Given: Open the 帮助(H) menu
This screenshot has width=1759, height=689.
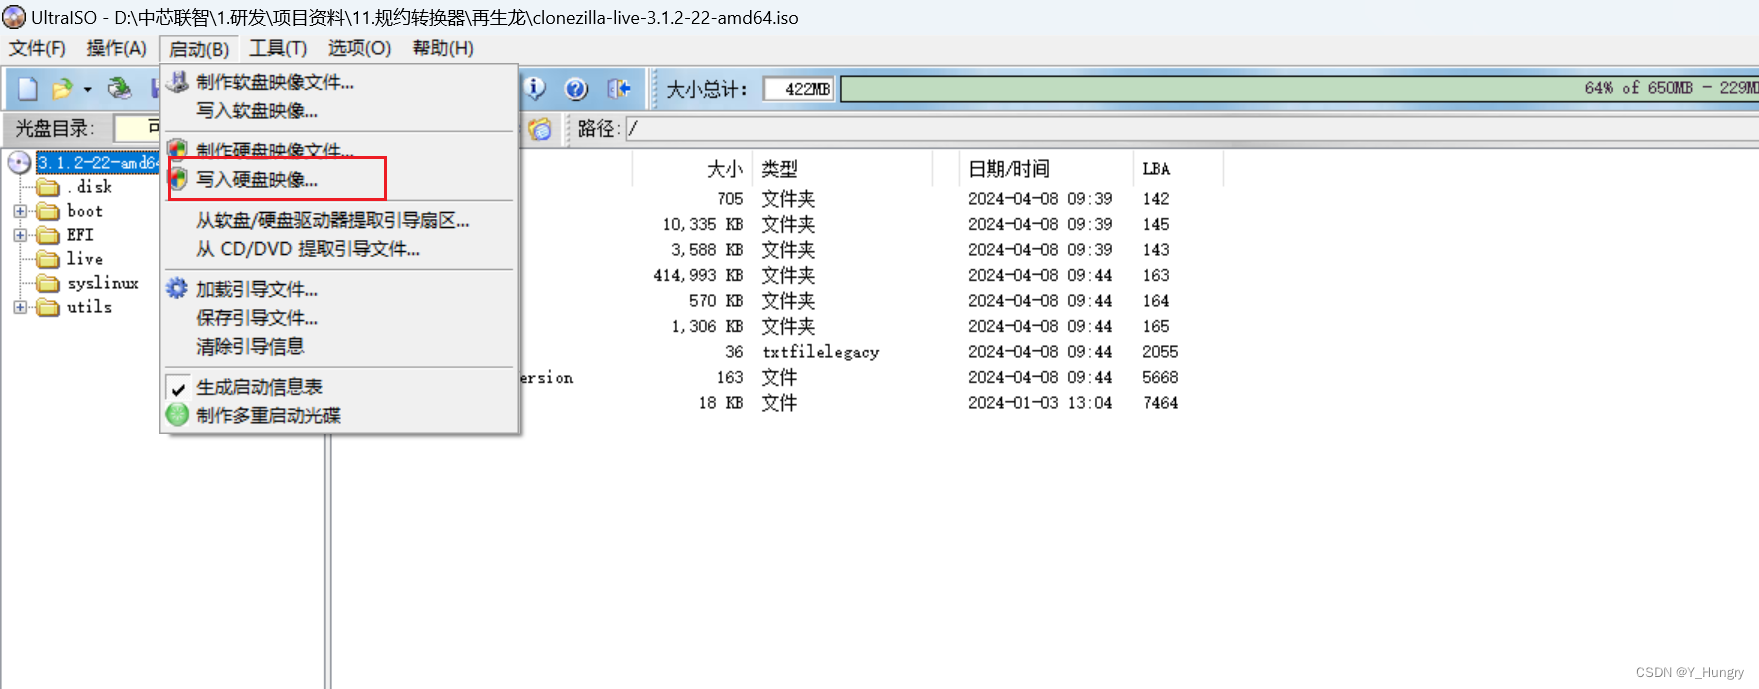Looking at the screenshot, I should [x=443, y=48].
